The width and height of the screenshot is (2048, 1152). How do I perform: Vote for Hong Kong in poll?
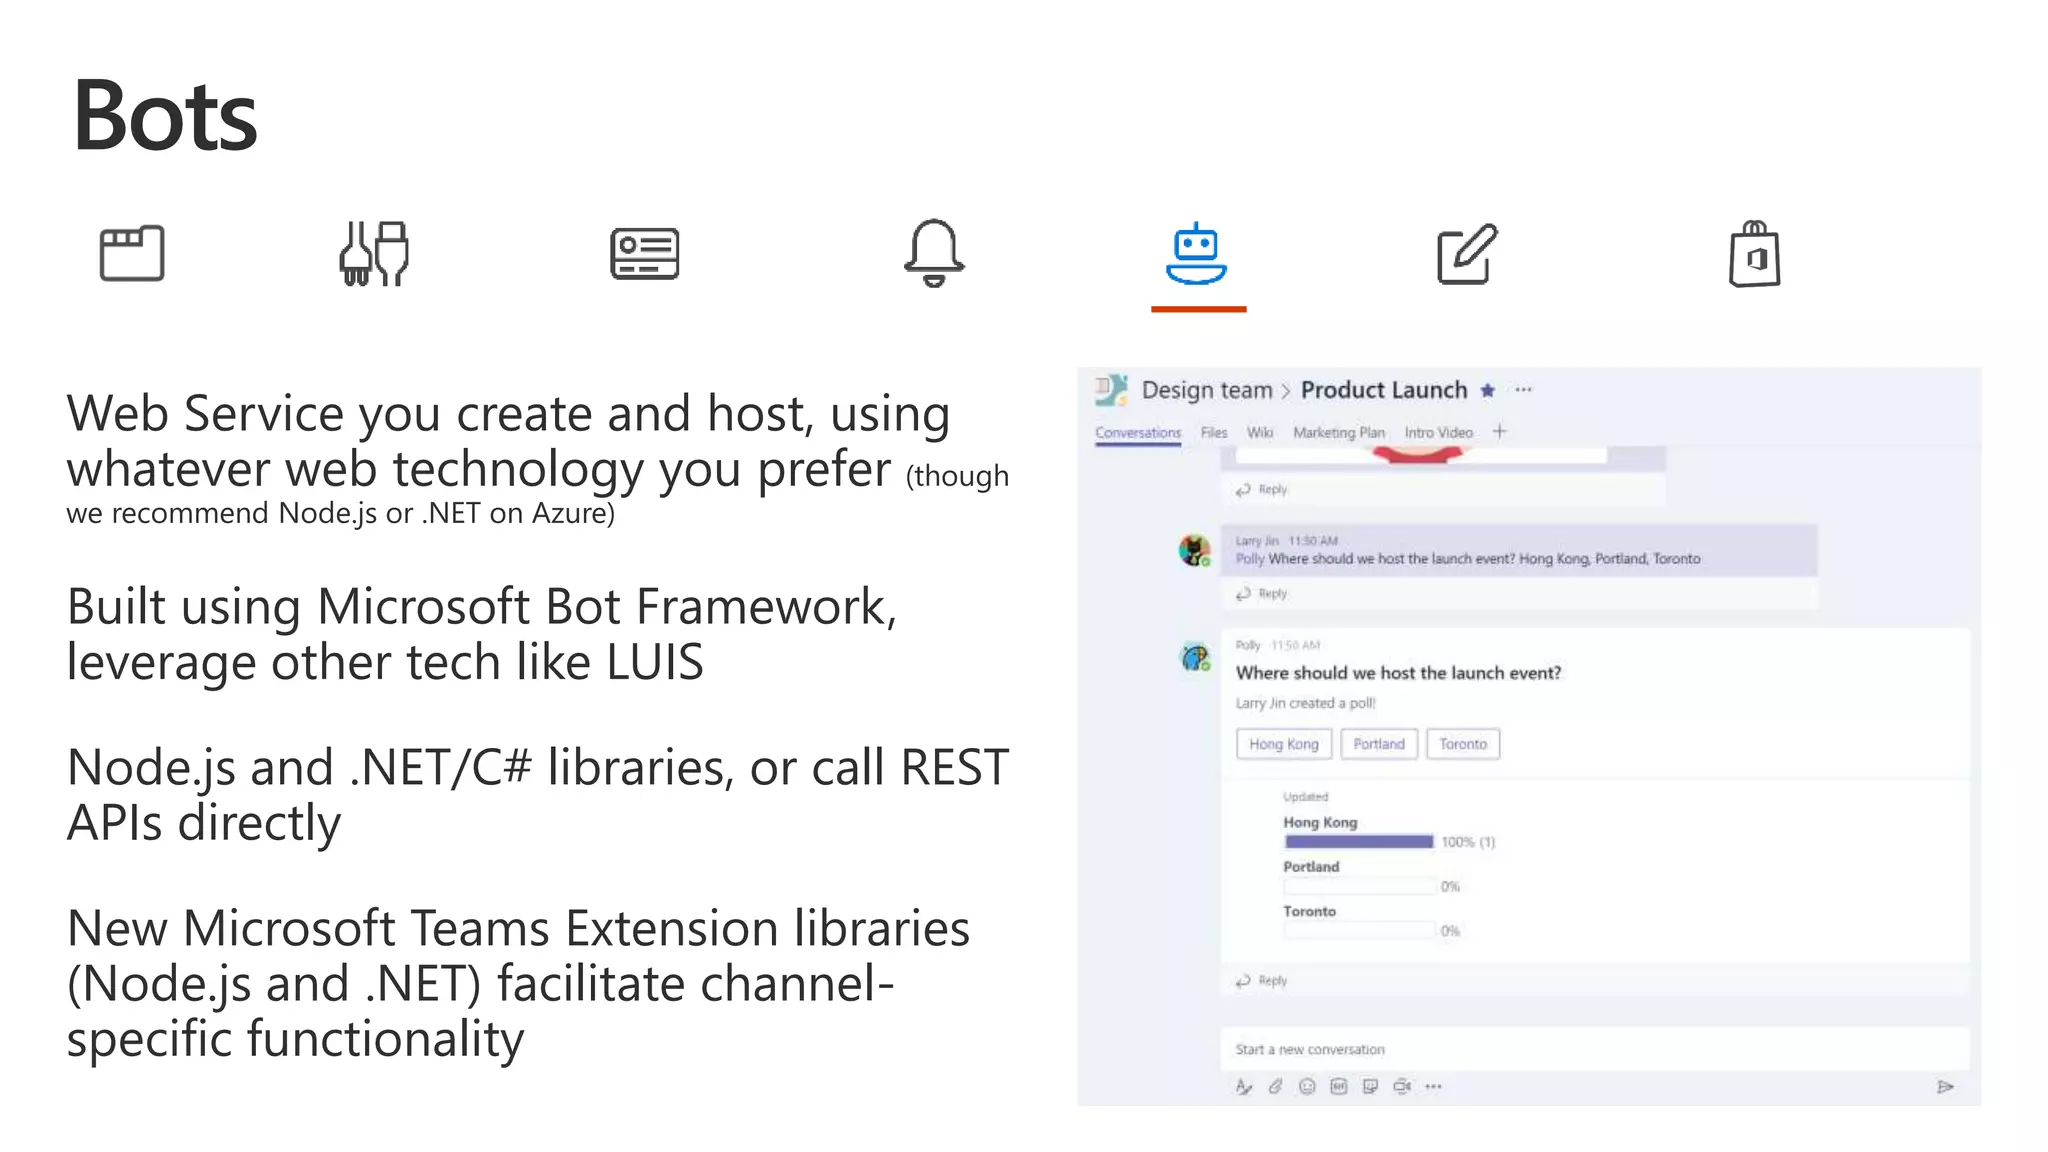tap(1284, 744)
